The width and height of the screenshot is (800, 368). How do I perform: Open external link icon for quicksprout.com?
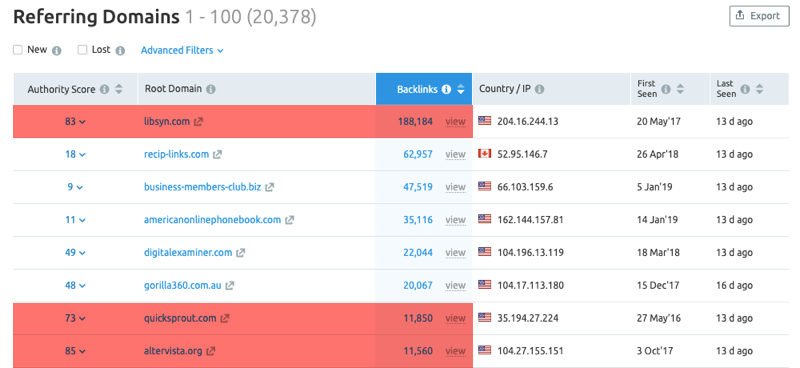click(x=225, y=318)
